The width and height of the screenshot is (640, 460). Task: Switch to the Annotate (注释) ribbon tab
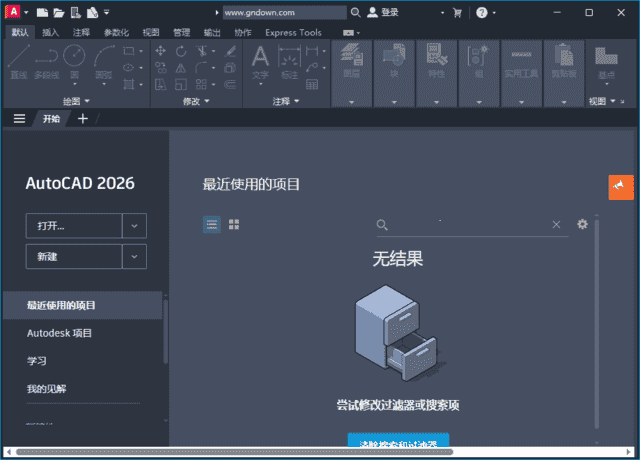81,33
